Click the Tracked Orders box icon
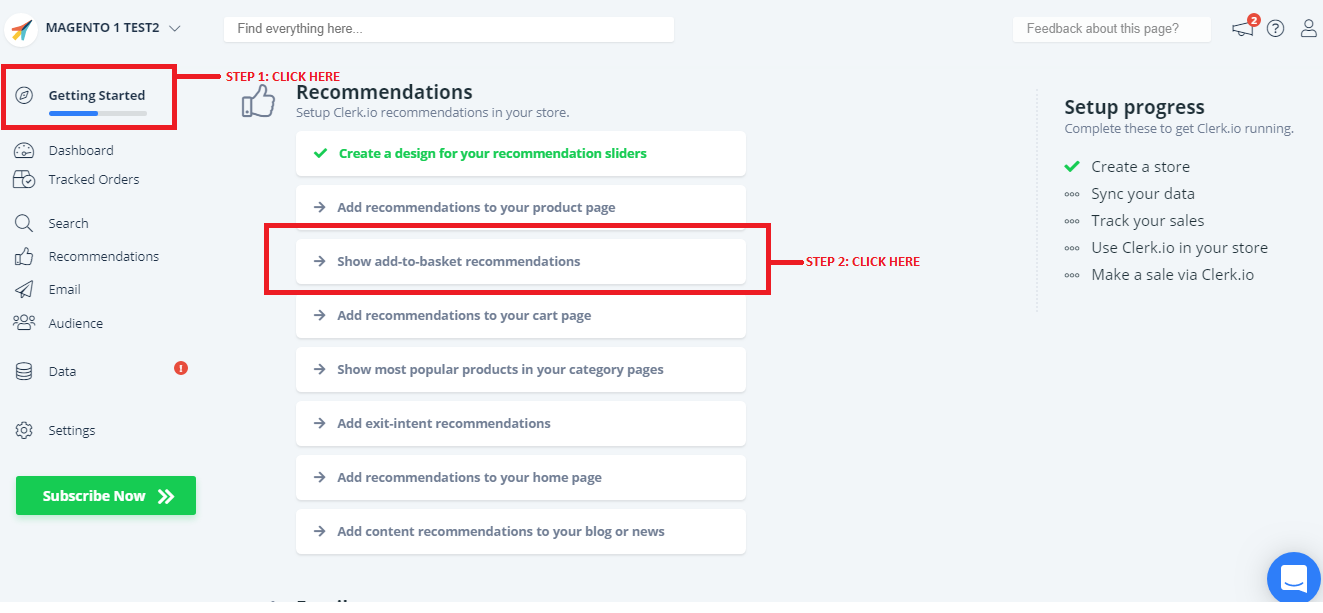This screenshot has height=613, width=1323. (x=25, y=180)
